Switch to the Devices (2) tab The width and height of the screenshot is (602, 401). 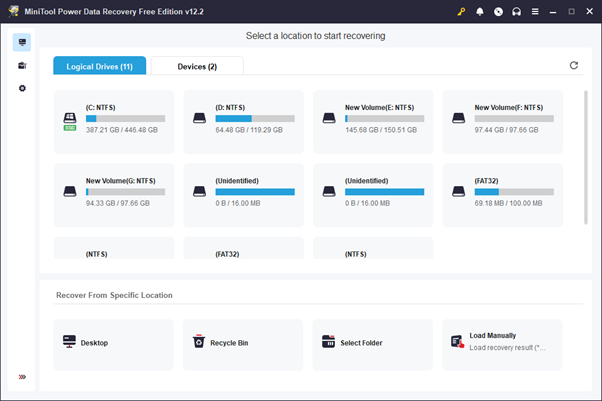click(x=197, y=66)
